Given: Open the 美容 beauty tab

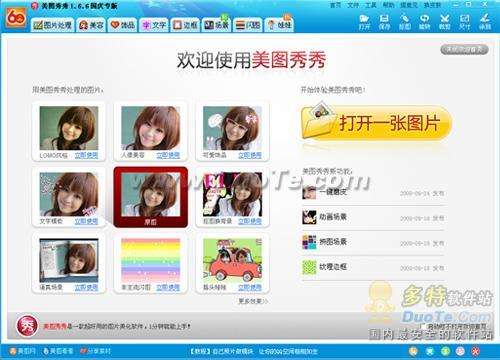Looking at the screenshot, I should (x=91, y=25).
